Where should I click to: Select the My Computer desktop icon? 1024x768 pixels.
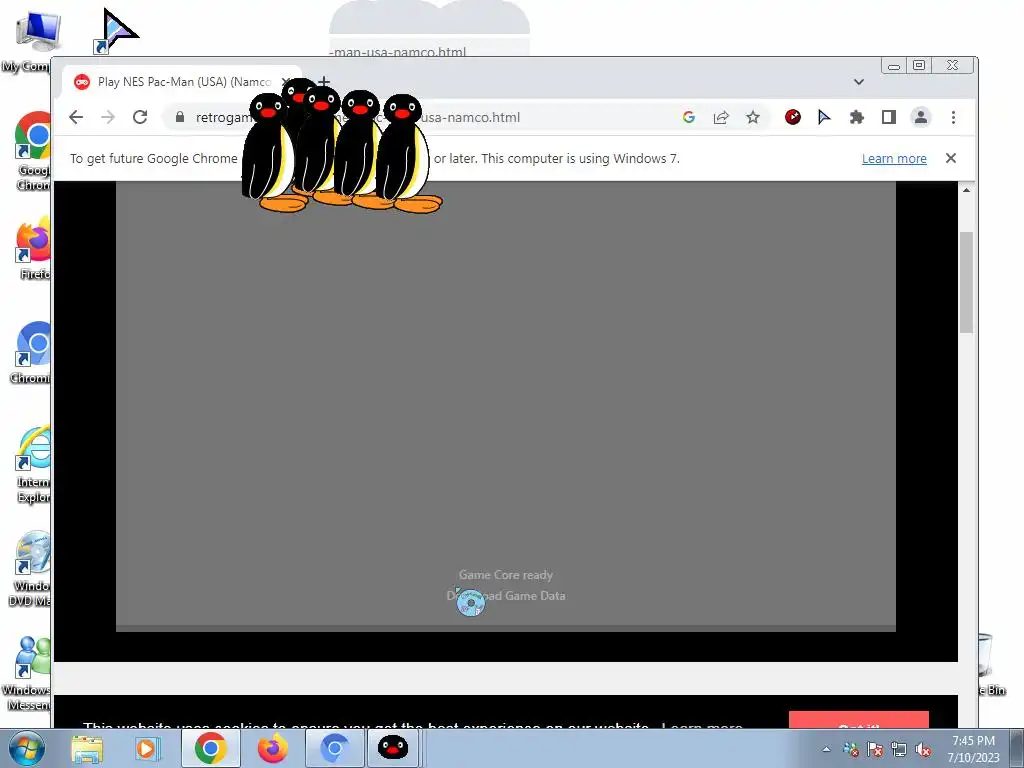[x=31, y=40]
